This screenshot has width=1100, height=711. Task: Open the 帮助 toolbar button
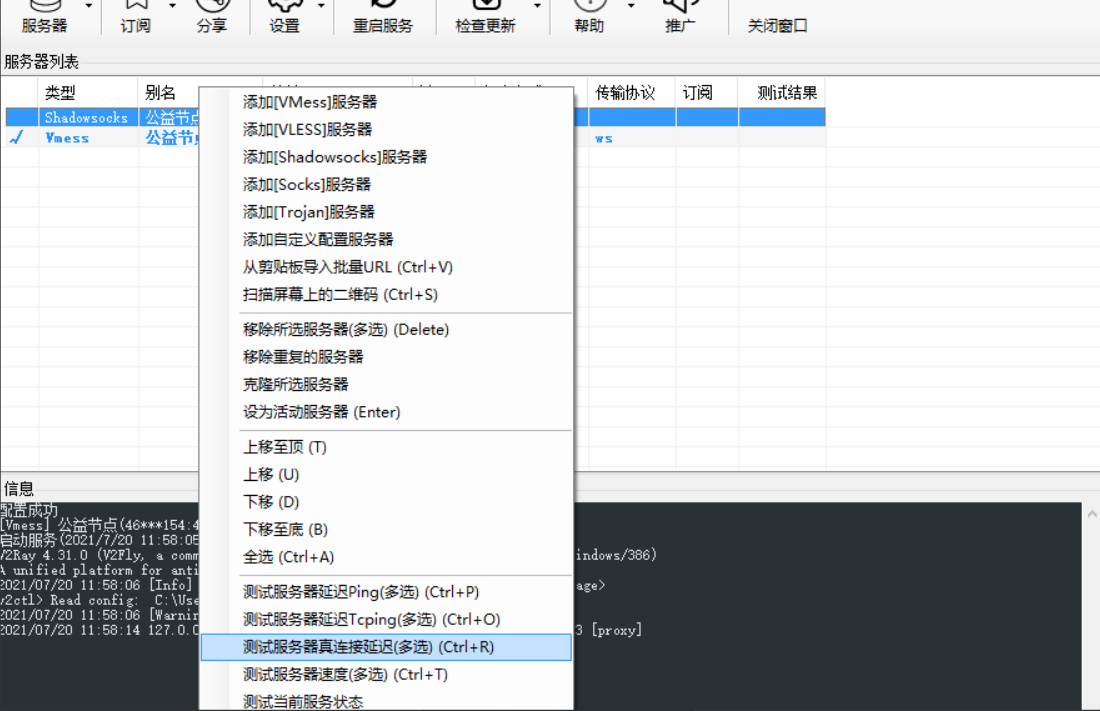tap(589, 18)
